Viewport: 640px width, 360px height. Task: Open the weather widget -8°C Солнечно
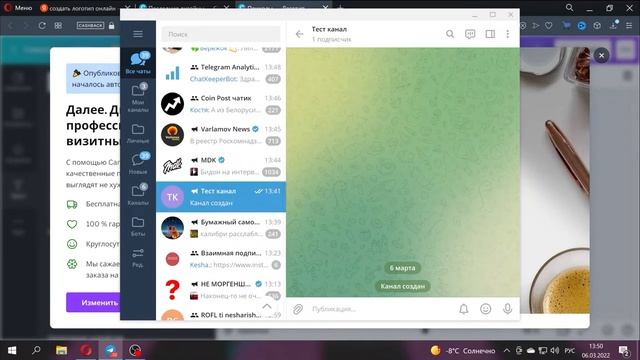click(463, 351)
